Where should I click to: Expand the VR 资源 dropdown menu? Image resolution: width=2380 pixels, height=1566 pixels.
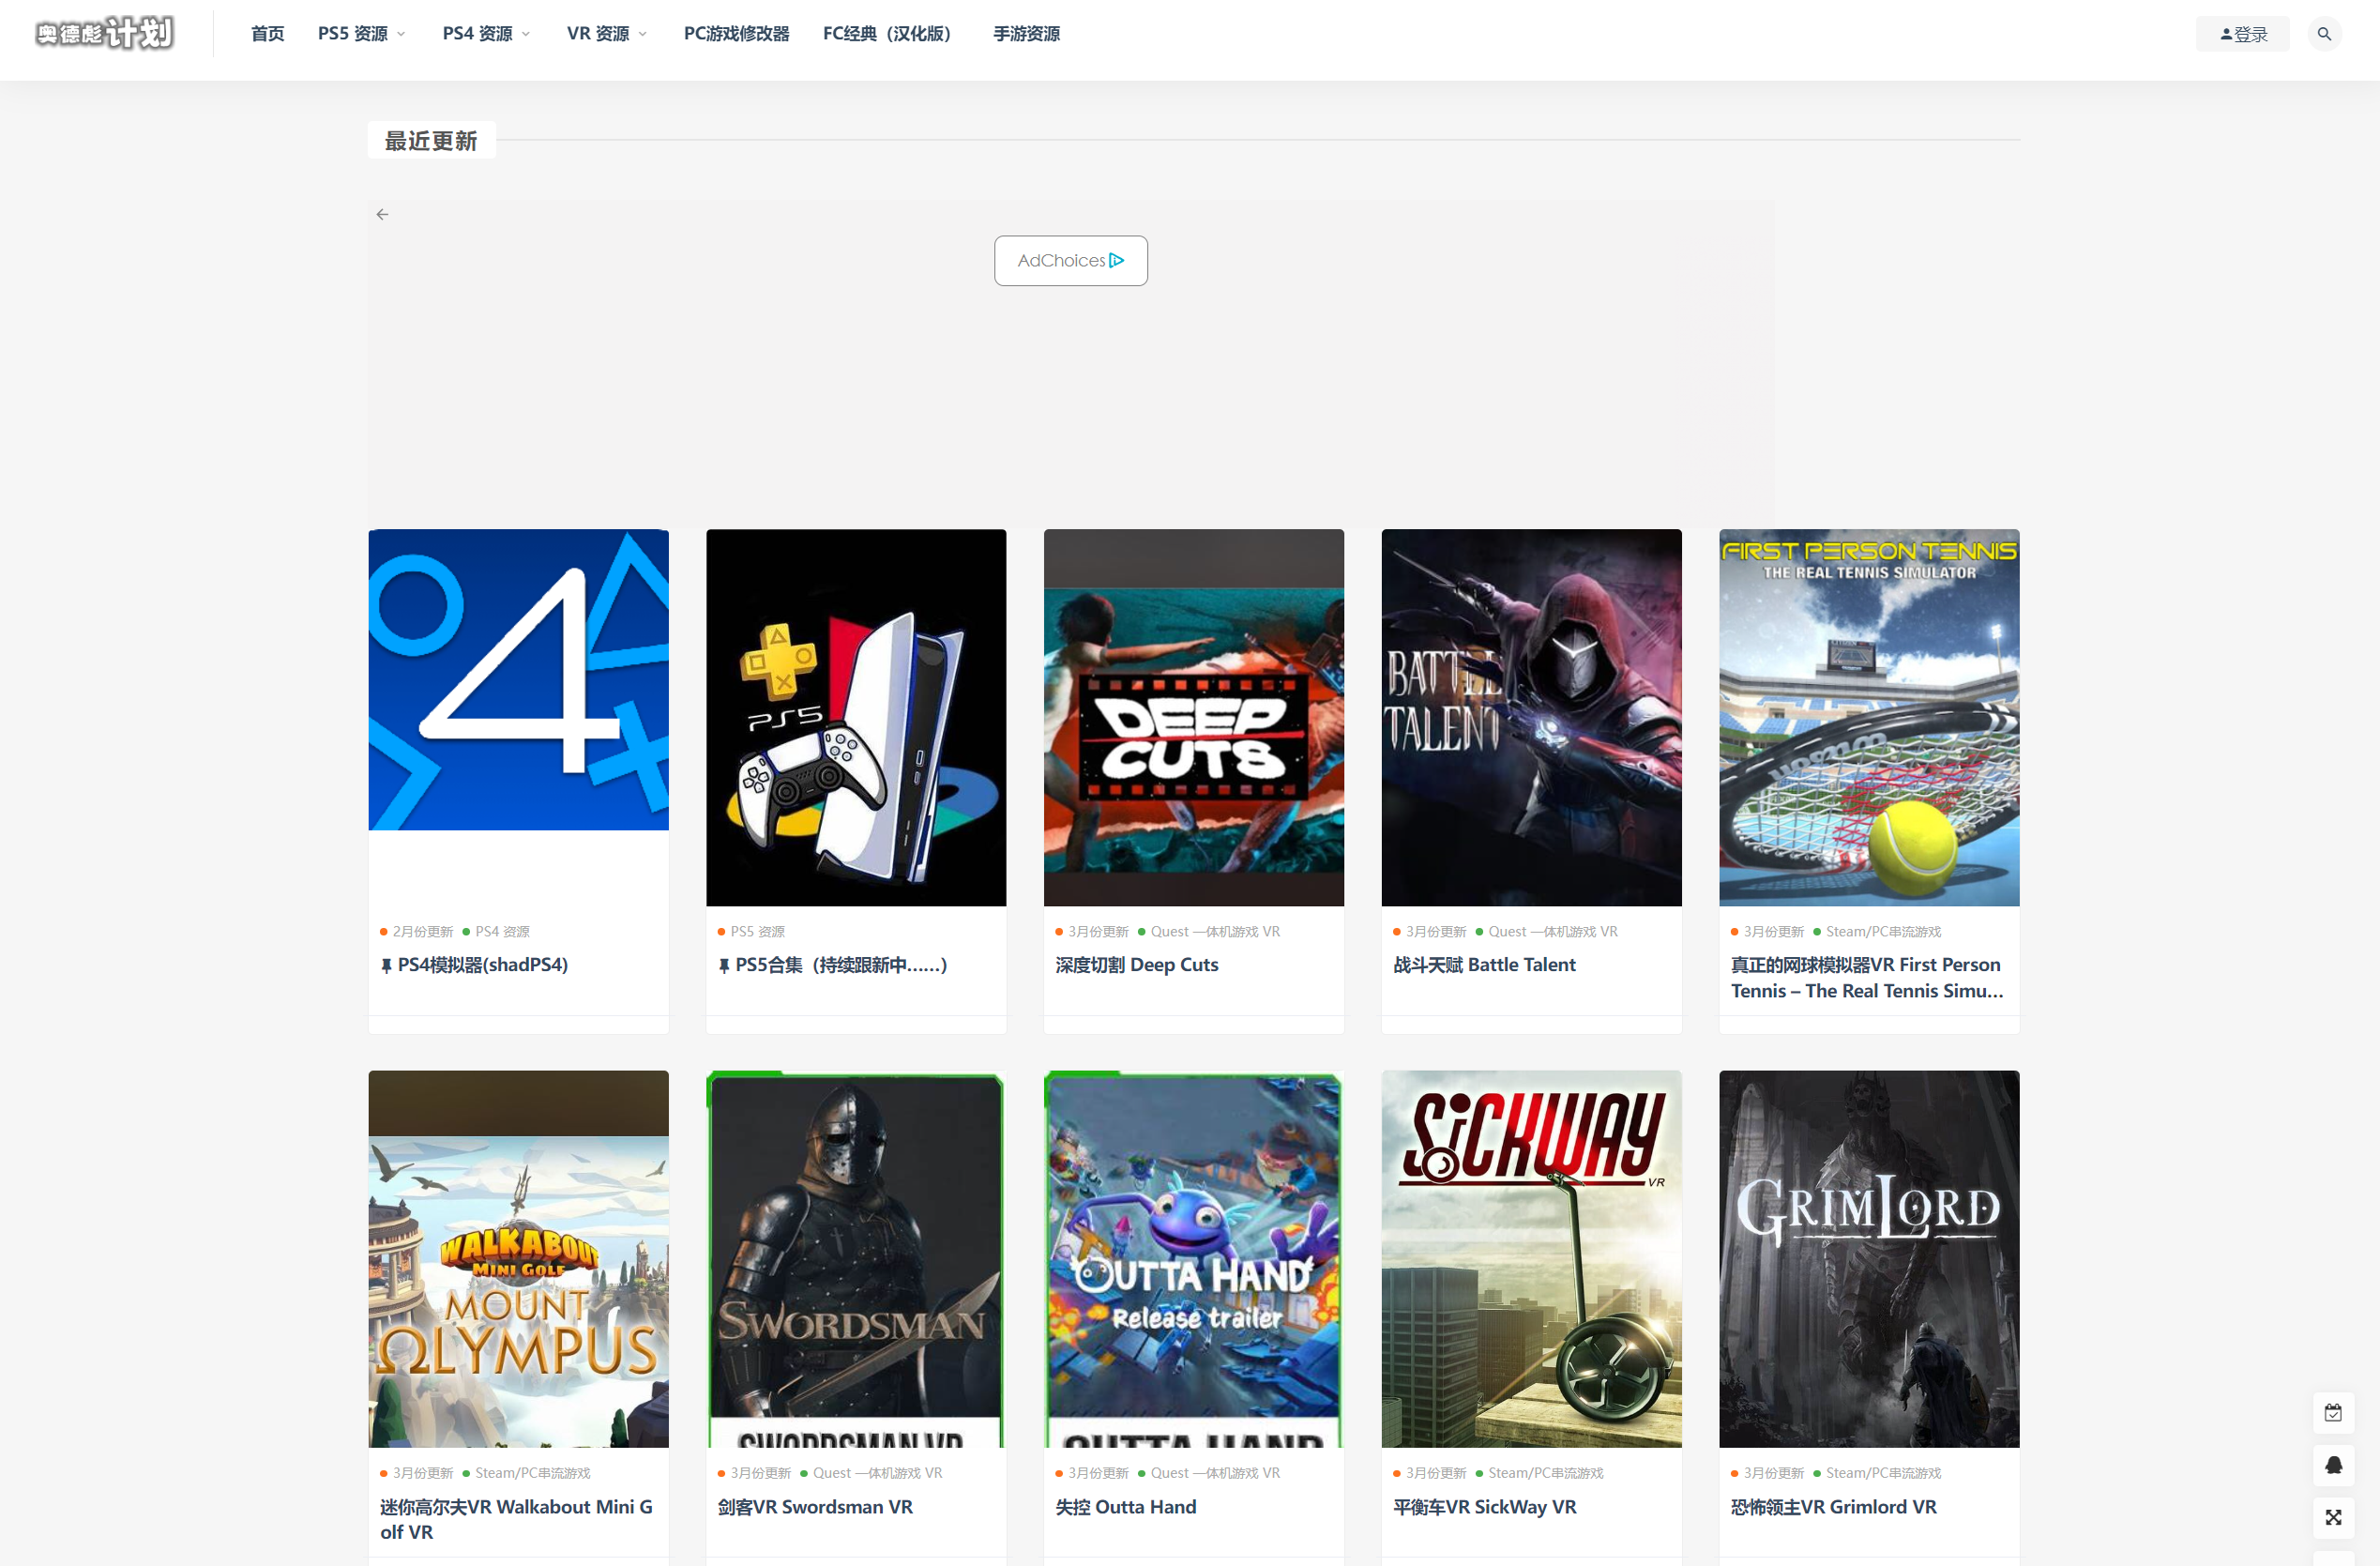tap(606, 34)
